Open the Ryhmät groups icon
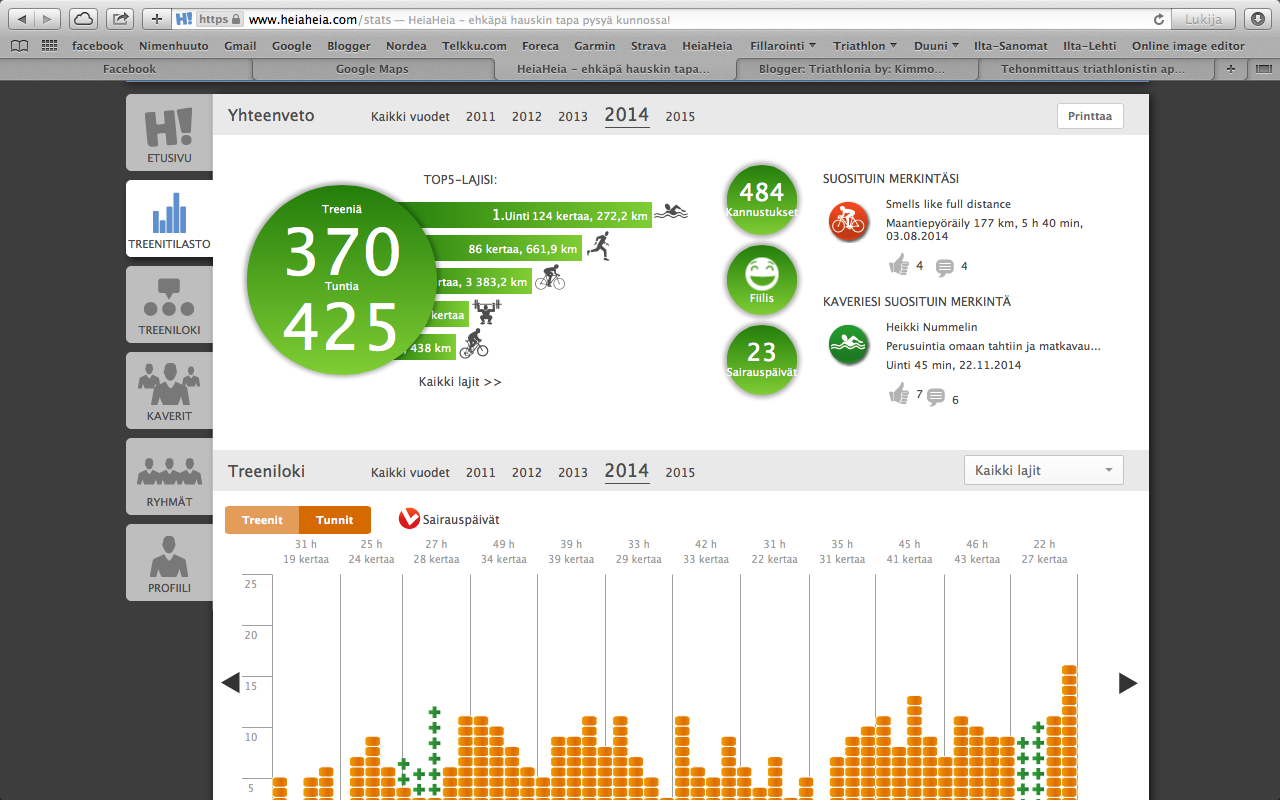The image size is (1280, 800). [169, 477]
